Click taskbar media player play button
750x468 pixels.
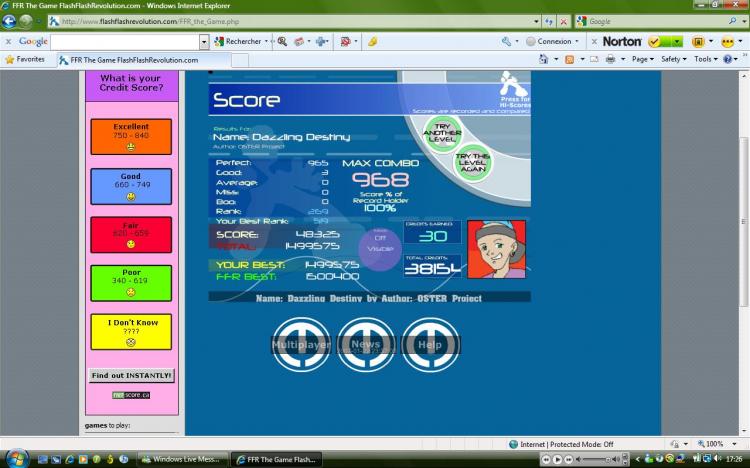coord(557,459)
